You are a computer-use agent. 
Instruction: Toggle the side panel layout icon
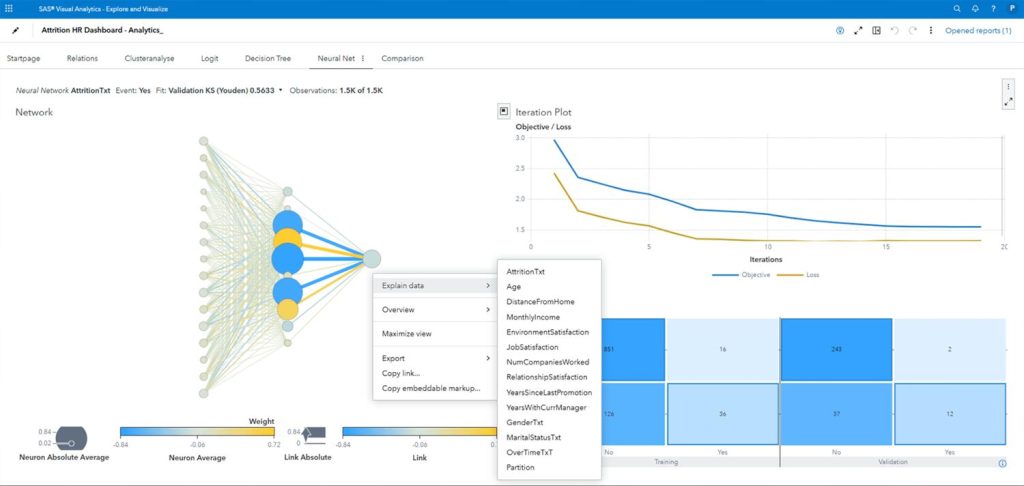pyautogui.click(x=876, y=31)
